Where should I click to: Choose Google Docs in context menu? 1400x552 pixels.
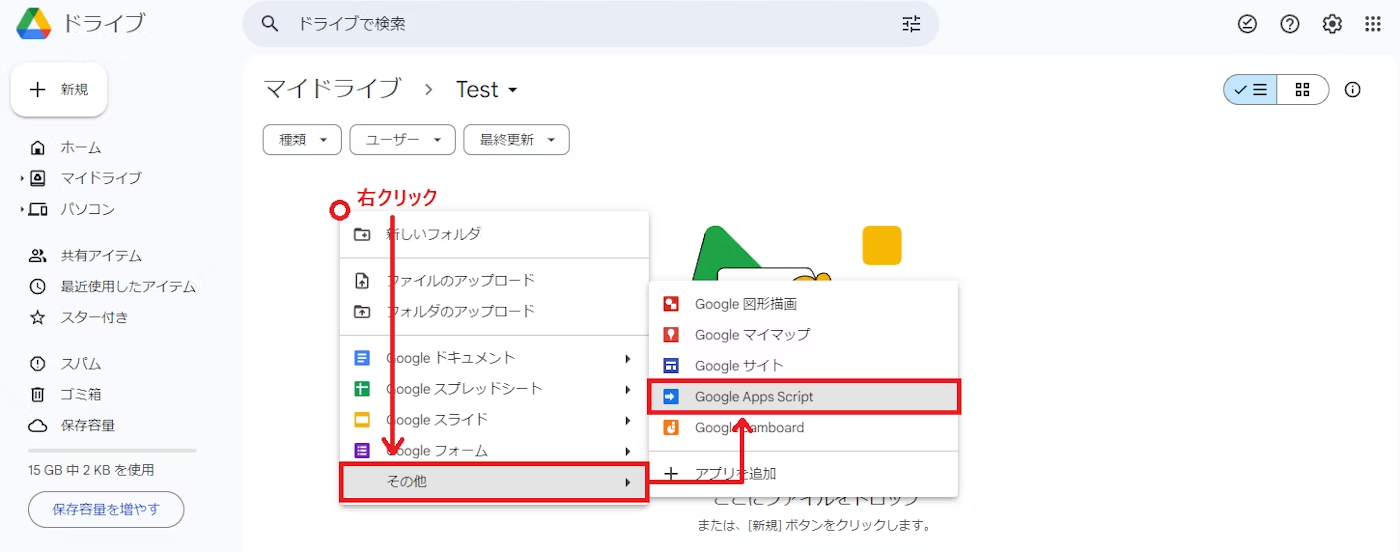(x=494, y=358)
